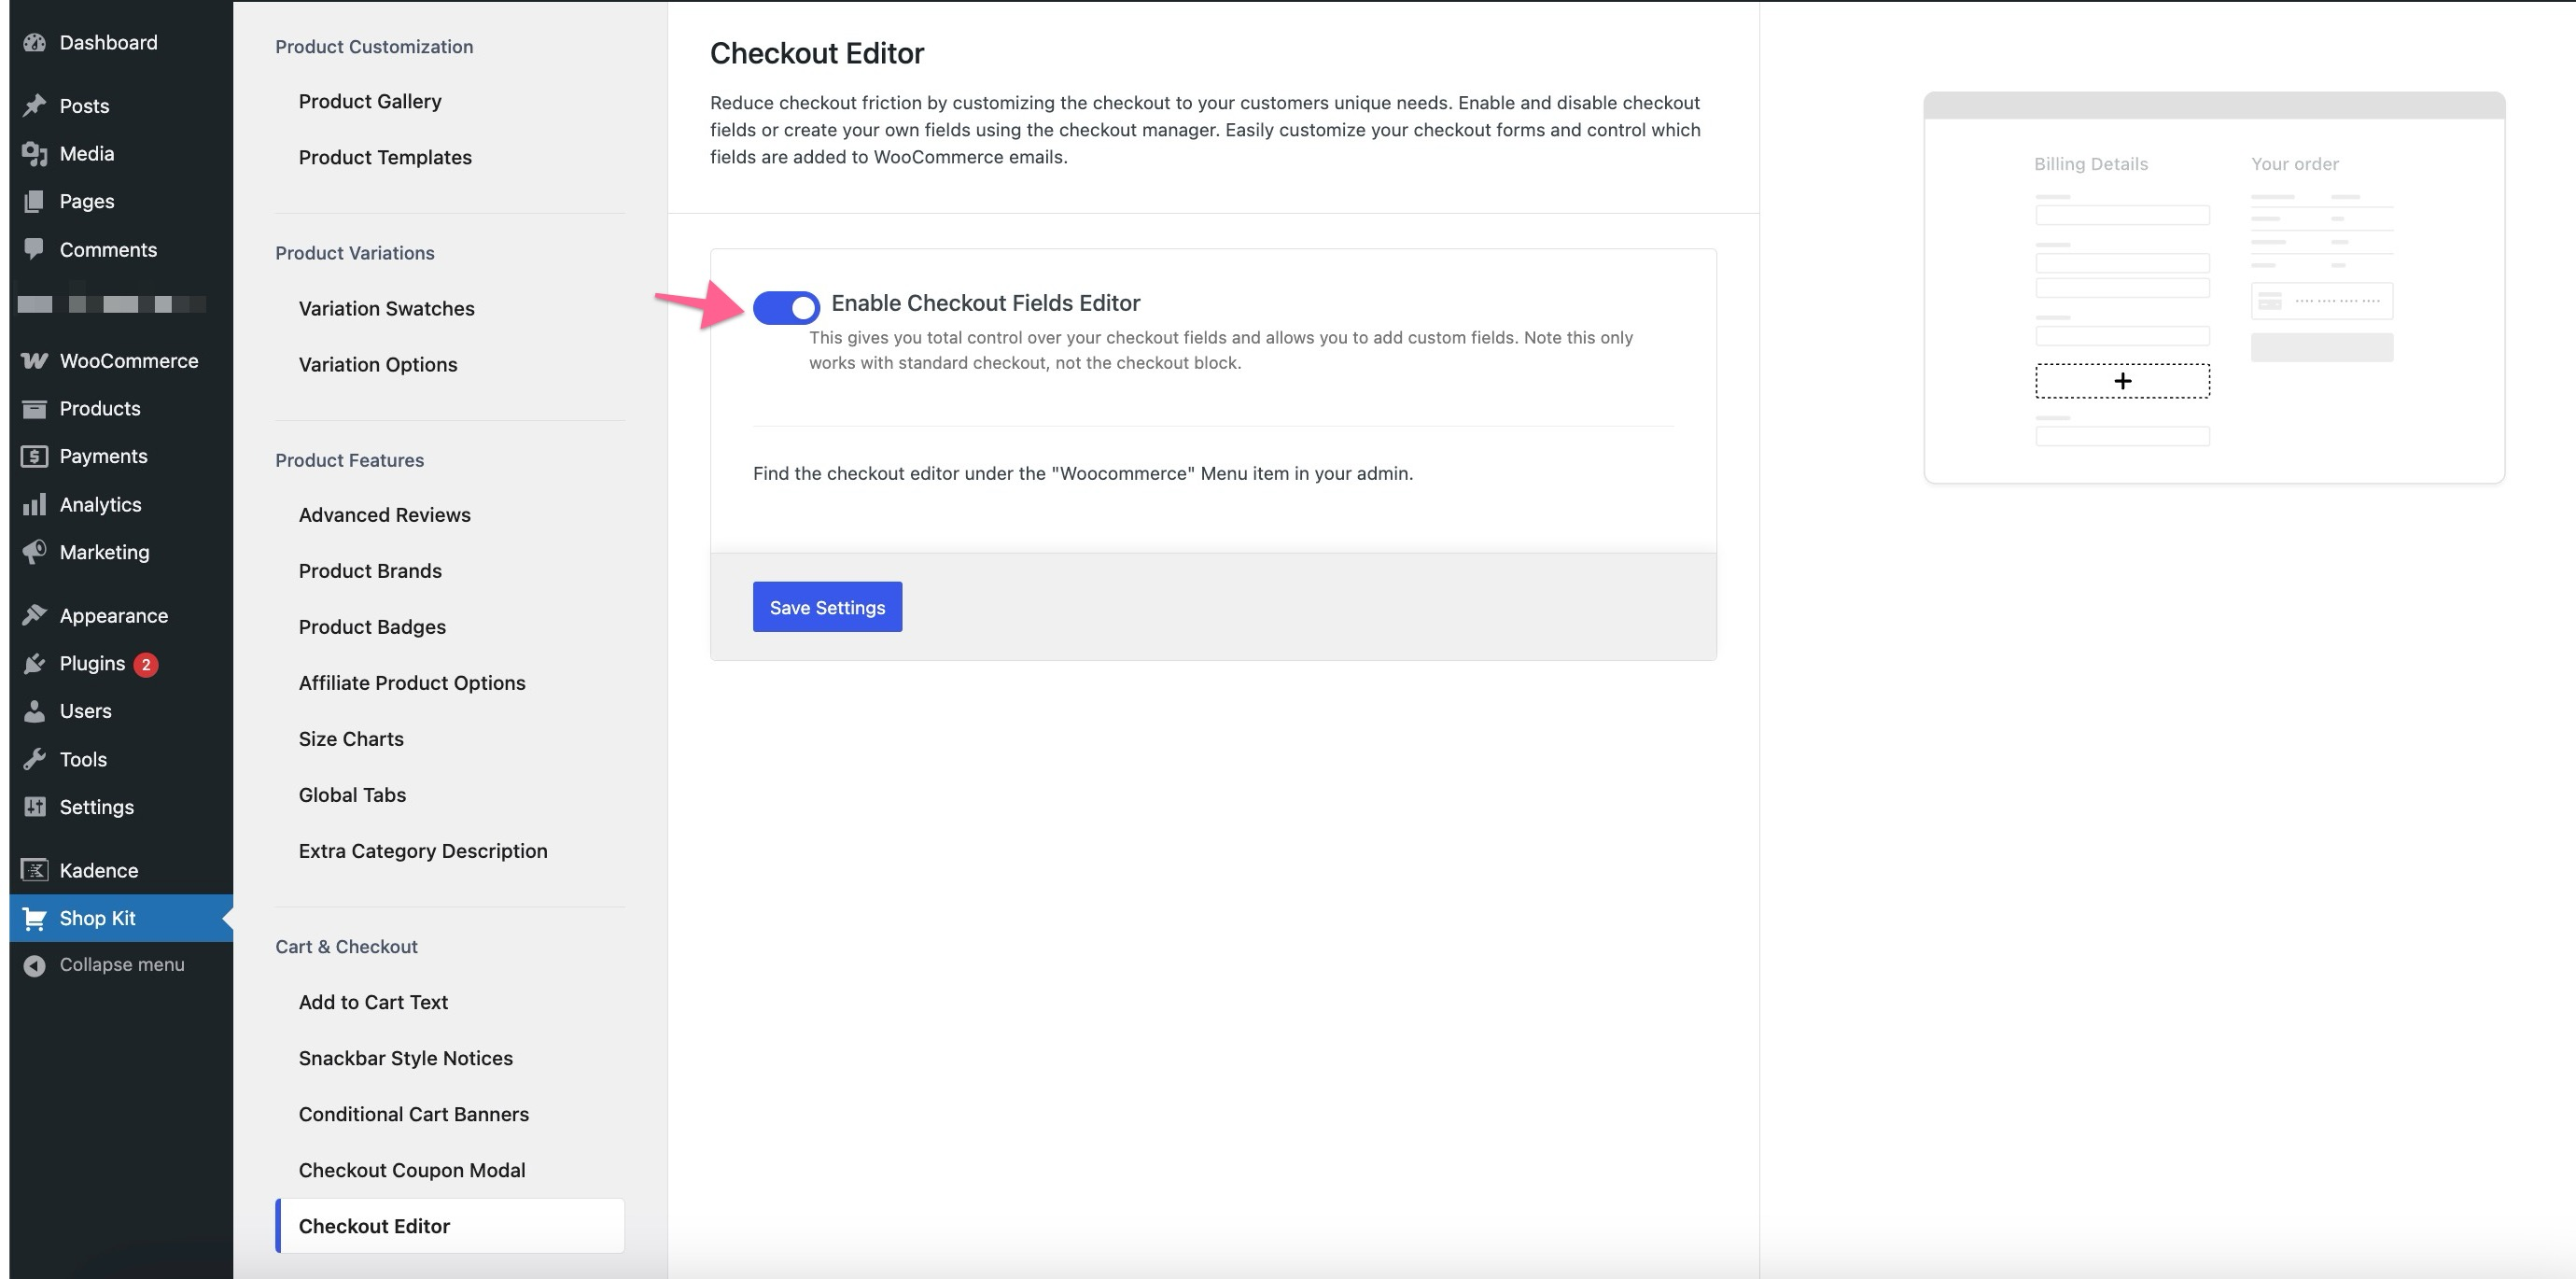Click the Kadence logo icon
Viewport: 2576px width, 1279px height.
[35, 870]
